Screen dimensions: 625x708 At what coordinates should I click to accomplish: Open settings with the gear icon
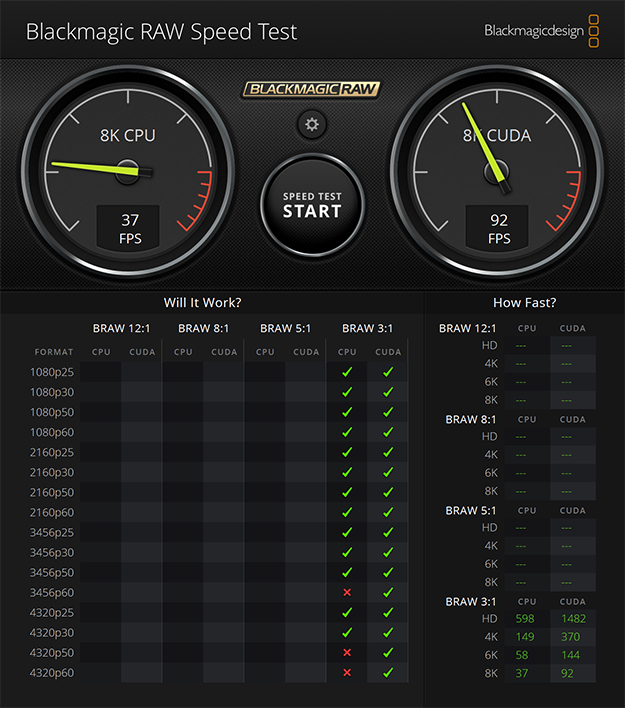click(312, 125)
